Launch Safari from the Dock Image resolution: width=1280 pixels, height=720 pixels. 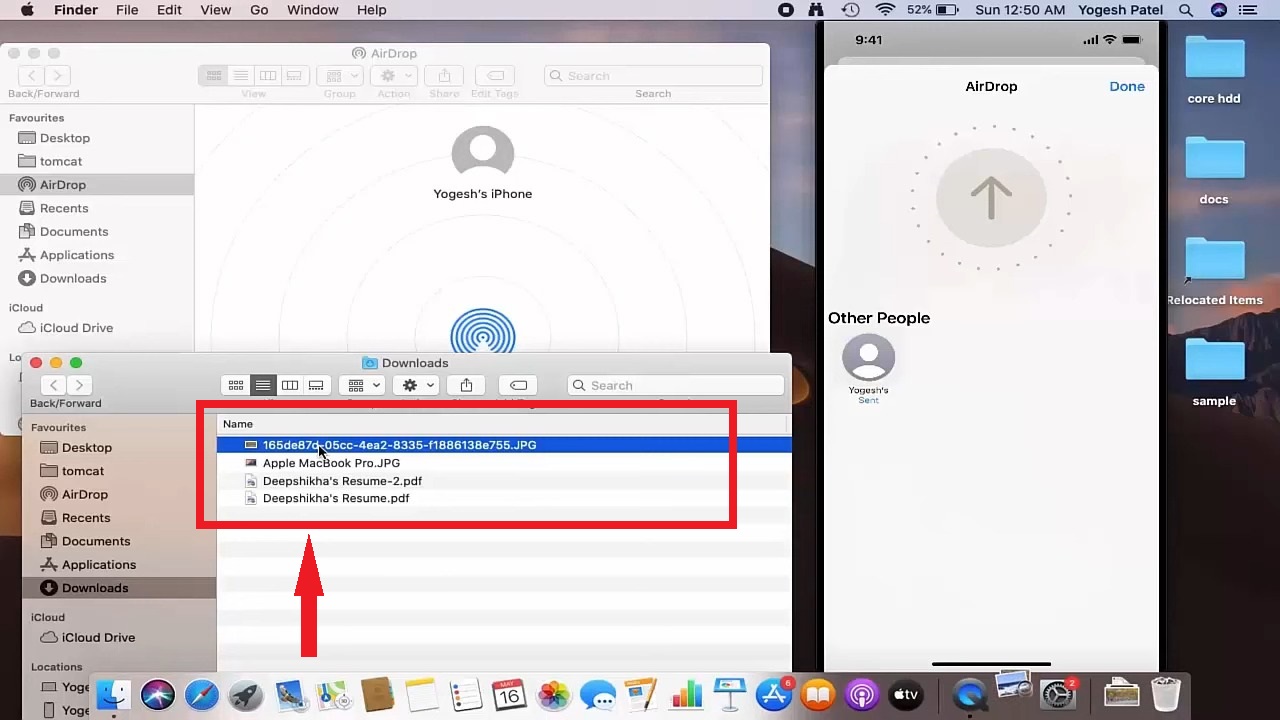point(201,694)
